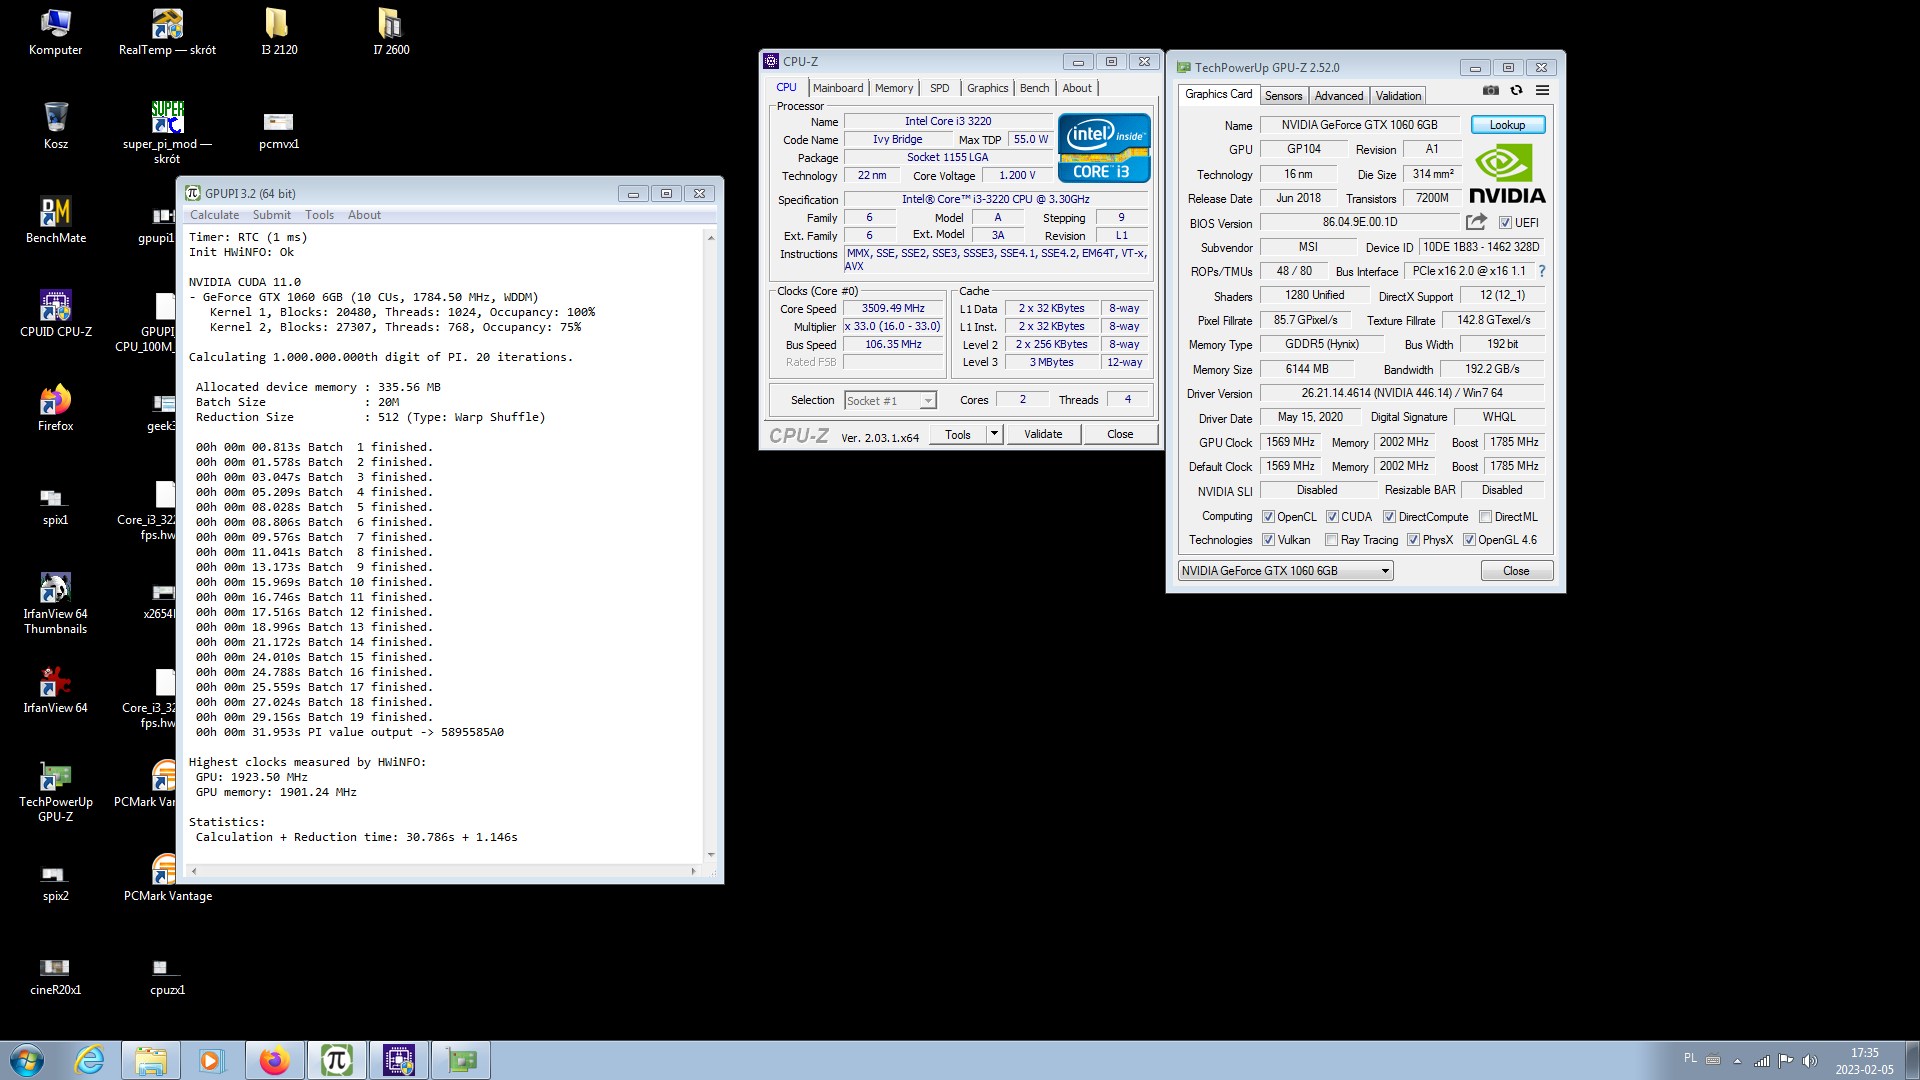This screenshot has width=1920, height=1080.
Task: Open GPUPI Submit menu
Action: point(272,215)
